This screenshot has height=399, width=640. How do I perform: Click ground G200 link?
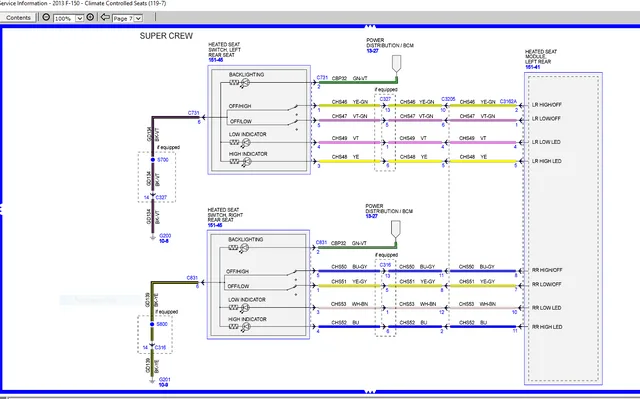tap(165, 236)
